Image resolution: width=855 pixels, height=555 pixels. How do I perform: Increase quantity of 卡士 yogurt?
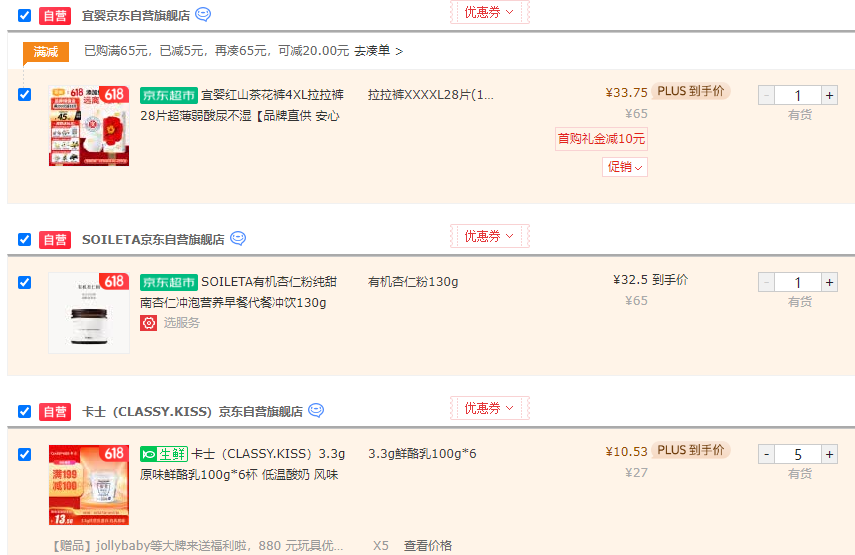pos(829,454)
